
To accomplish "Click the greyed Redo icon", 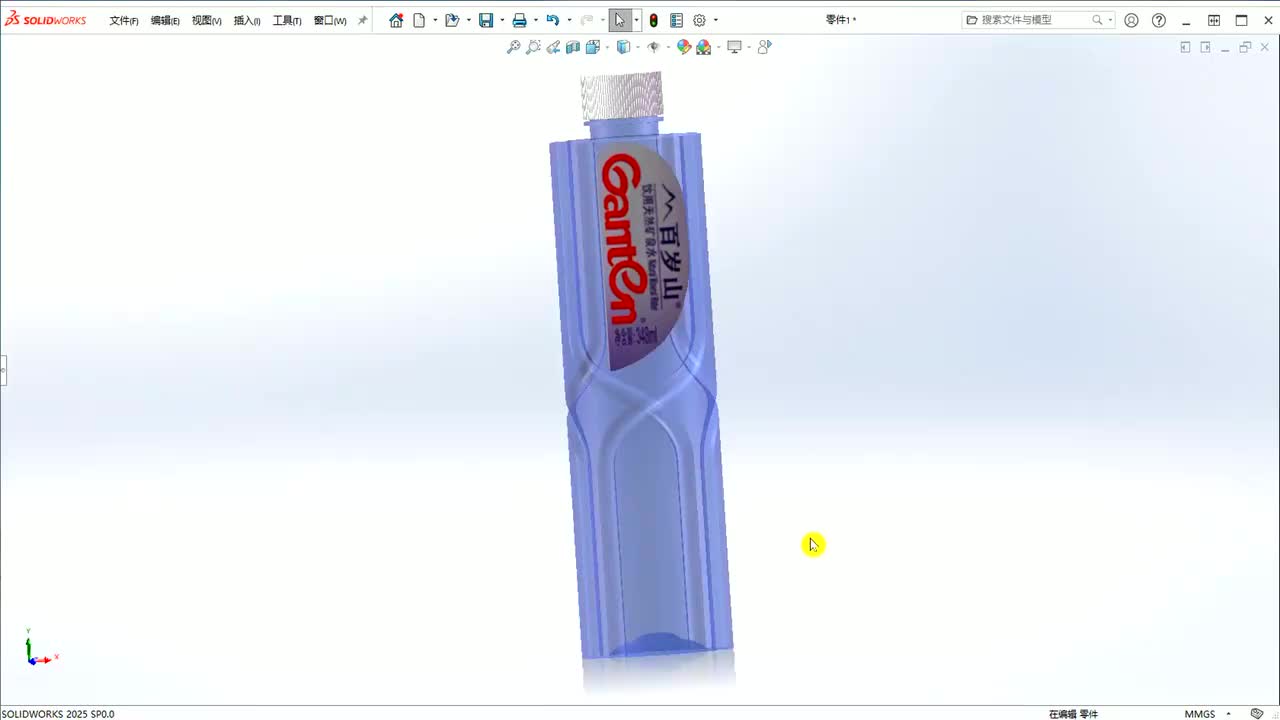I will tap(586, 20).
